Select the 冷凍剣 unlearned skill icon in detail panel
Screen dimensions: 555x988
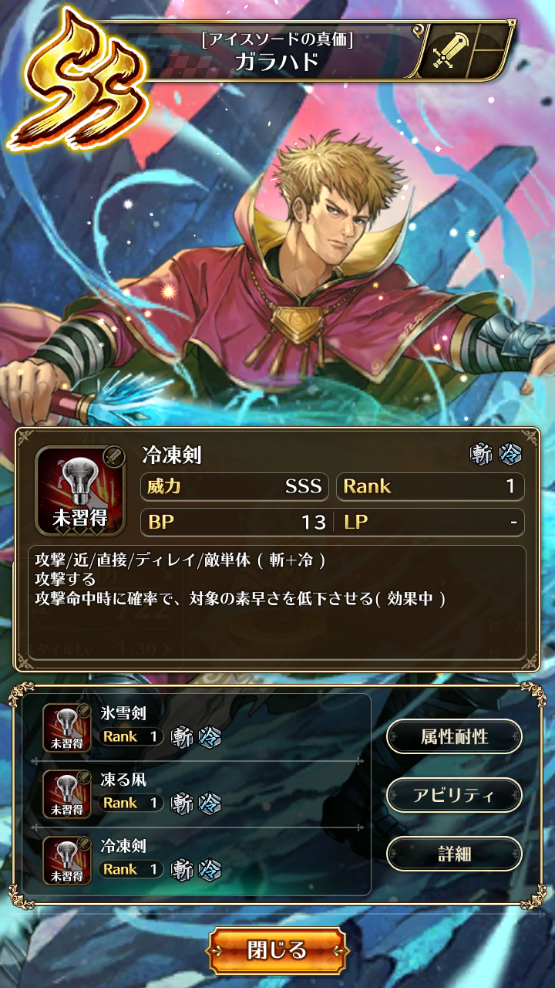coord(81,491)
